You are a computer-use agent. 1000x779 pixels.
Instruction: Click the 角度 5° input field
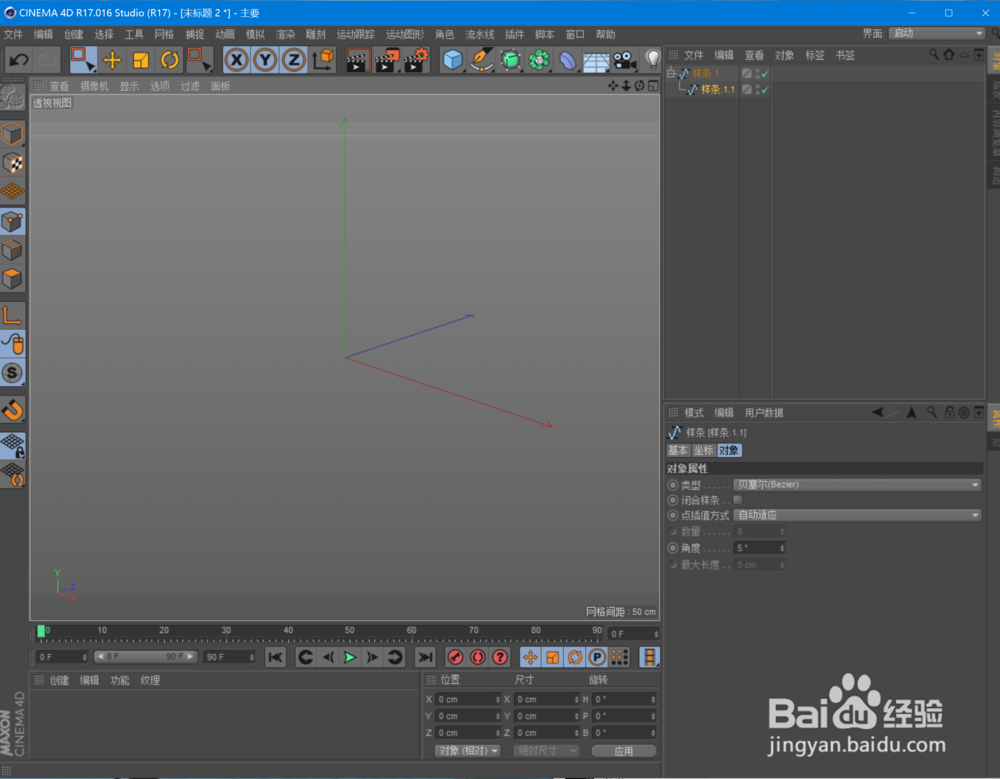pos(759,548)
